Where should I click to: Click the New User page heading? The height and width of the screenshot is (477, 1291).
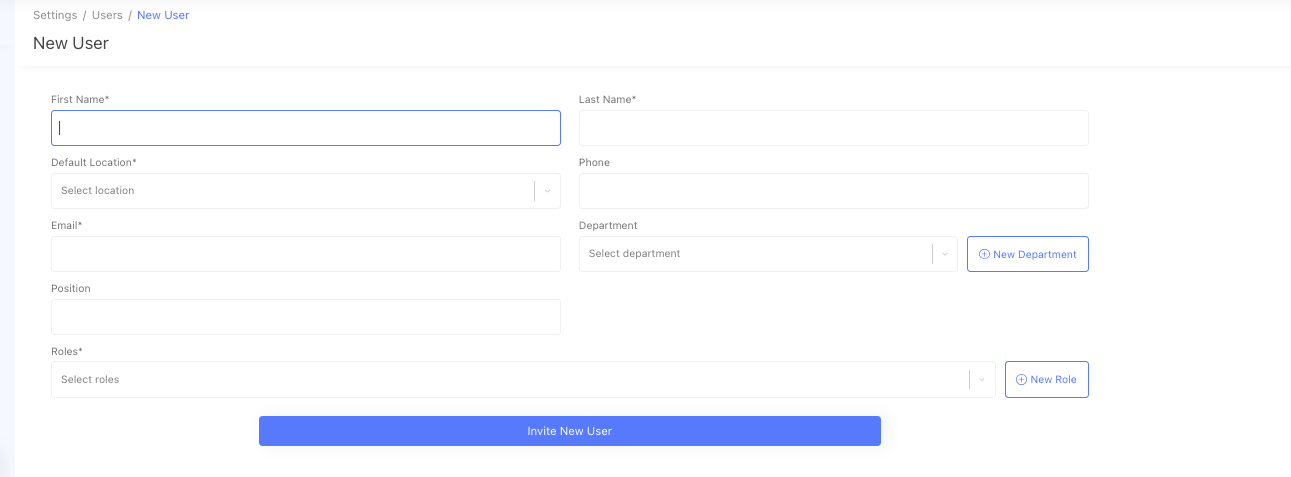[x=71, y=43]
